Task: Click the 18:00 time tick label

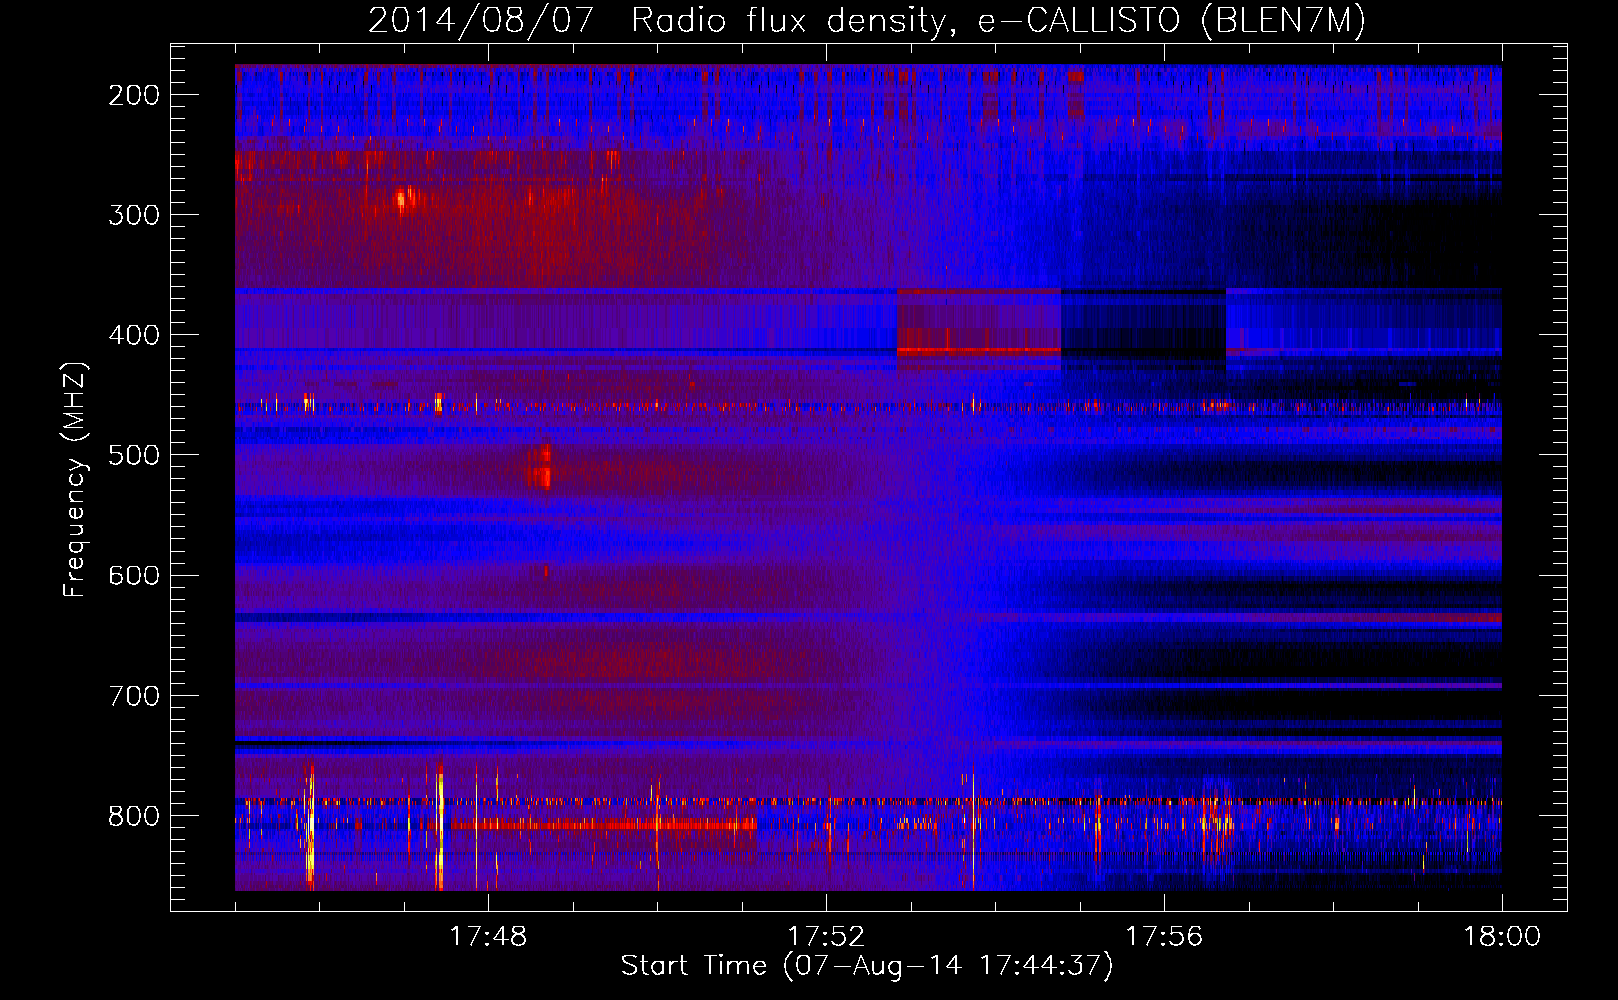Action: [1502, 936]
